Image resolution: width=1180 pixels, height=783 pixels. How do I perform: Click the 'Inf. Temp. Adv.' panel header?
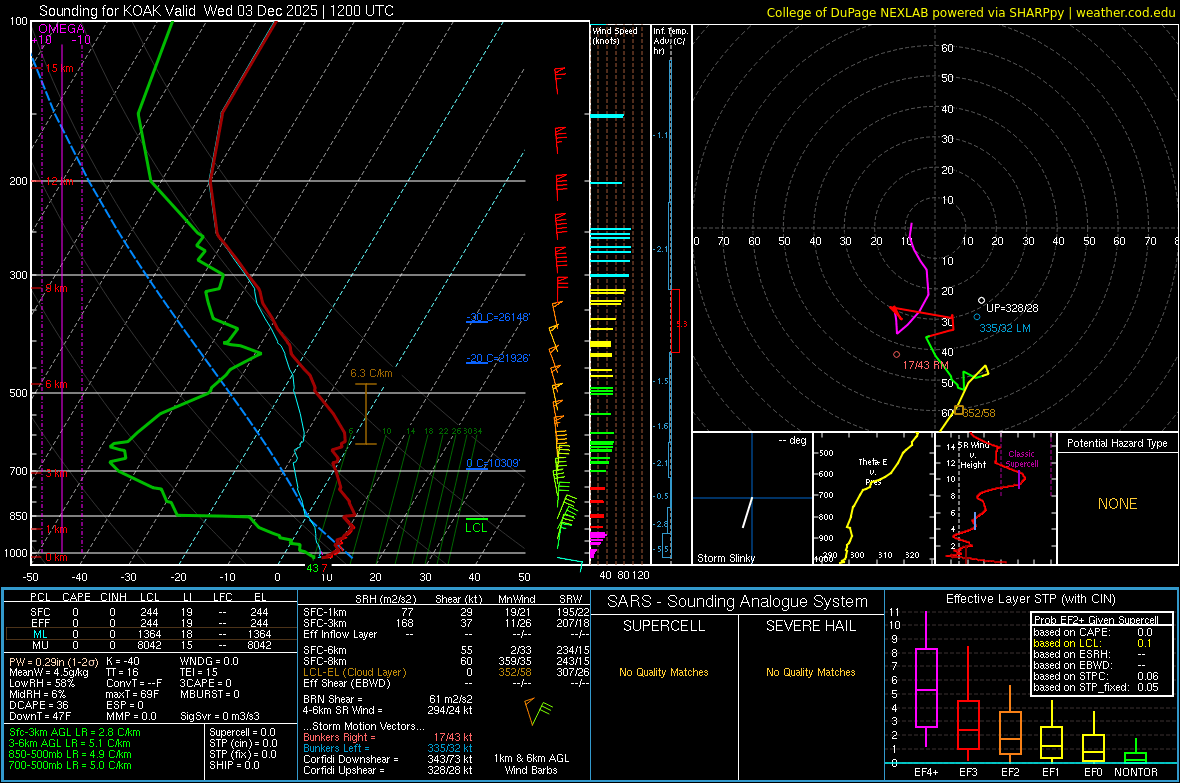(x=670, y=41)
